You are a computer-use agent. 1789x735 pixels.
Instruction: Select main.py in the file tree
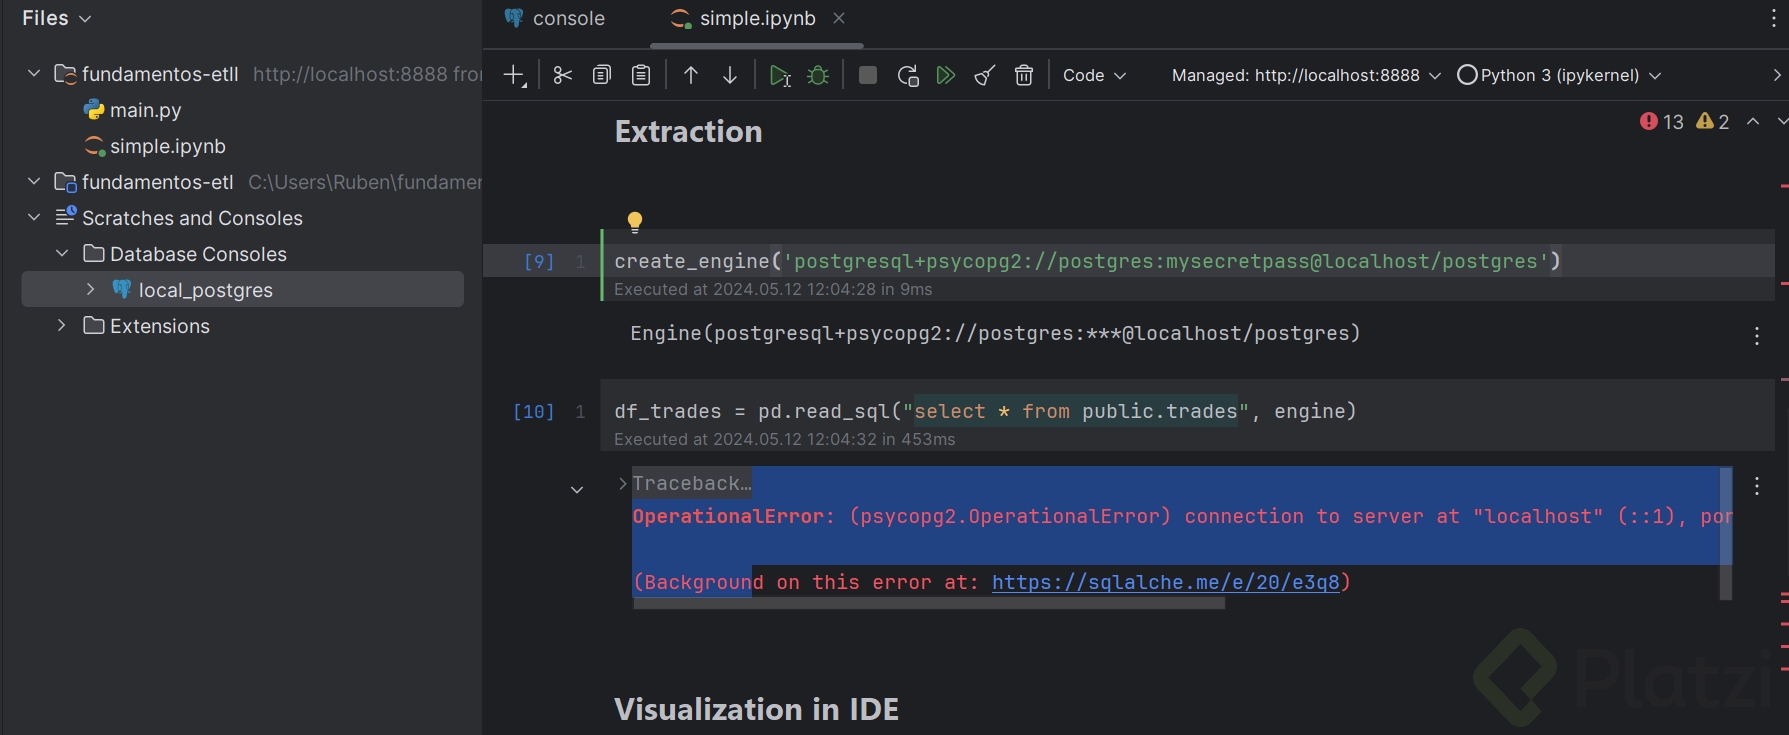coord(145,110)
